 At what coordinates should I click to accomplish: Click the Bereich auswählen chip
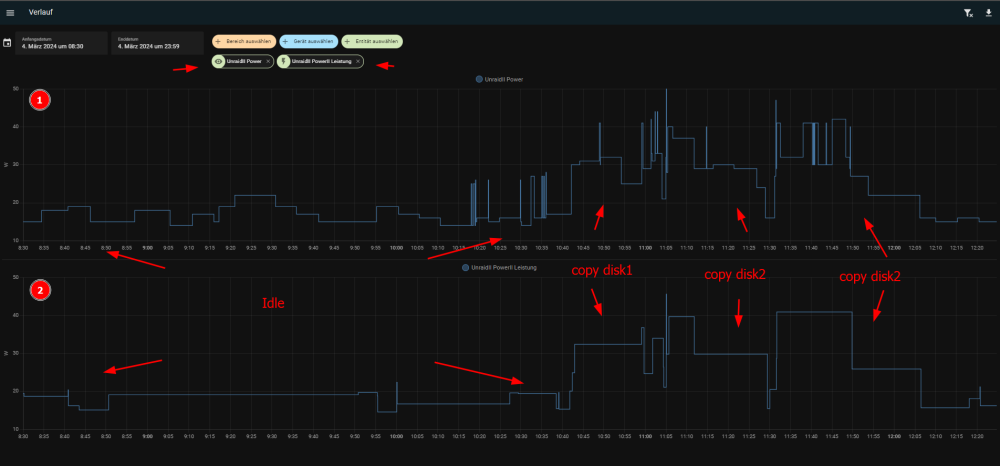point(244,41)
